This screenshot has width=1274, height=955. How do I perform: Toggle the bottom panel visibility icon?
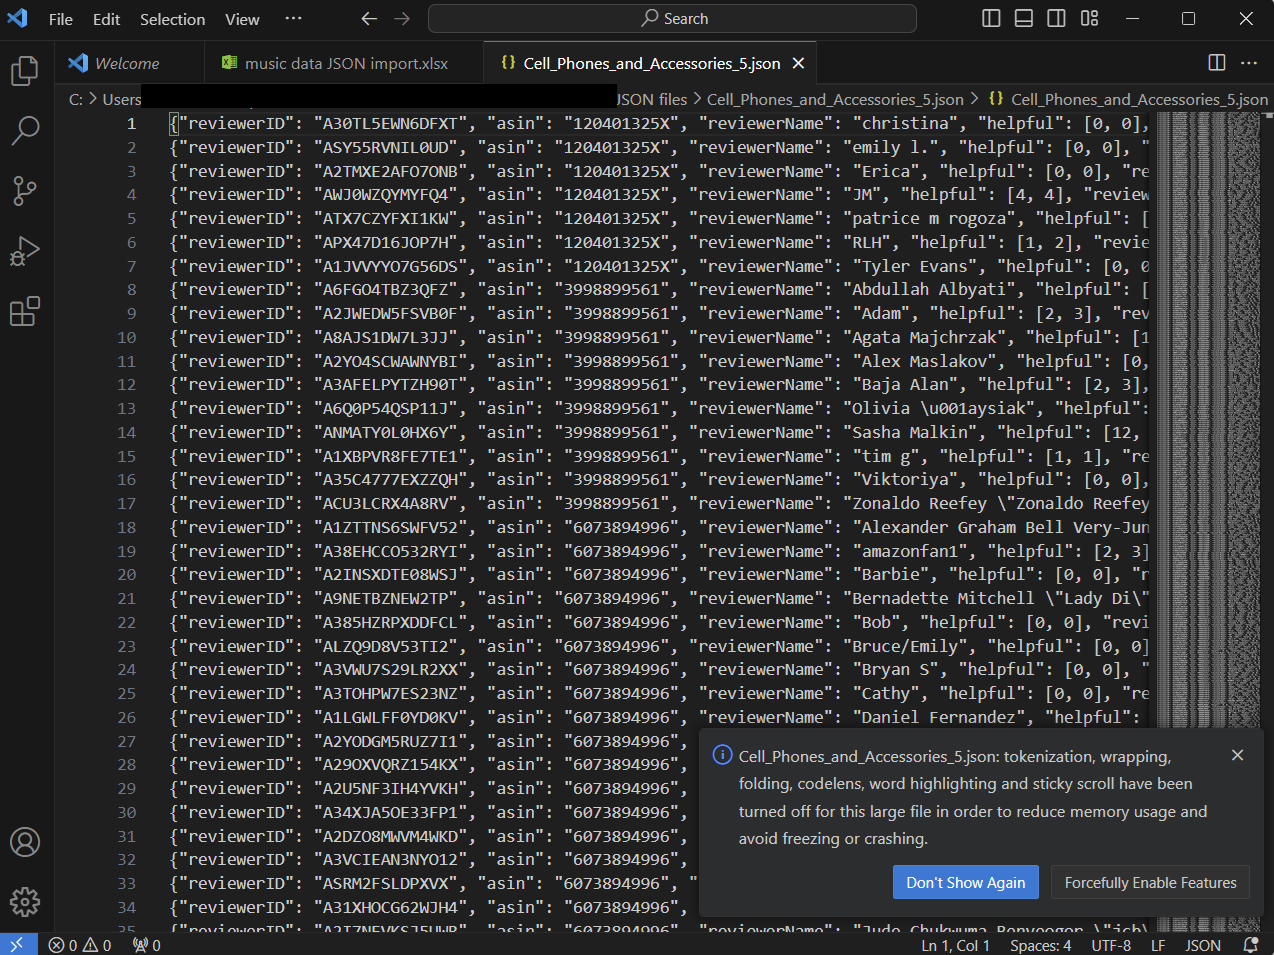pyautogui.click(x=1023, y=18)
